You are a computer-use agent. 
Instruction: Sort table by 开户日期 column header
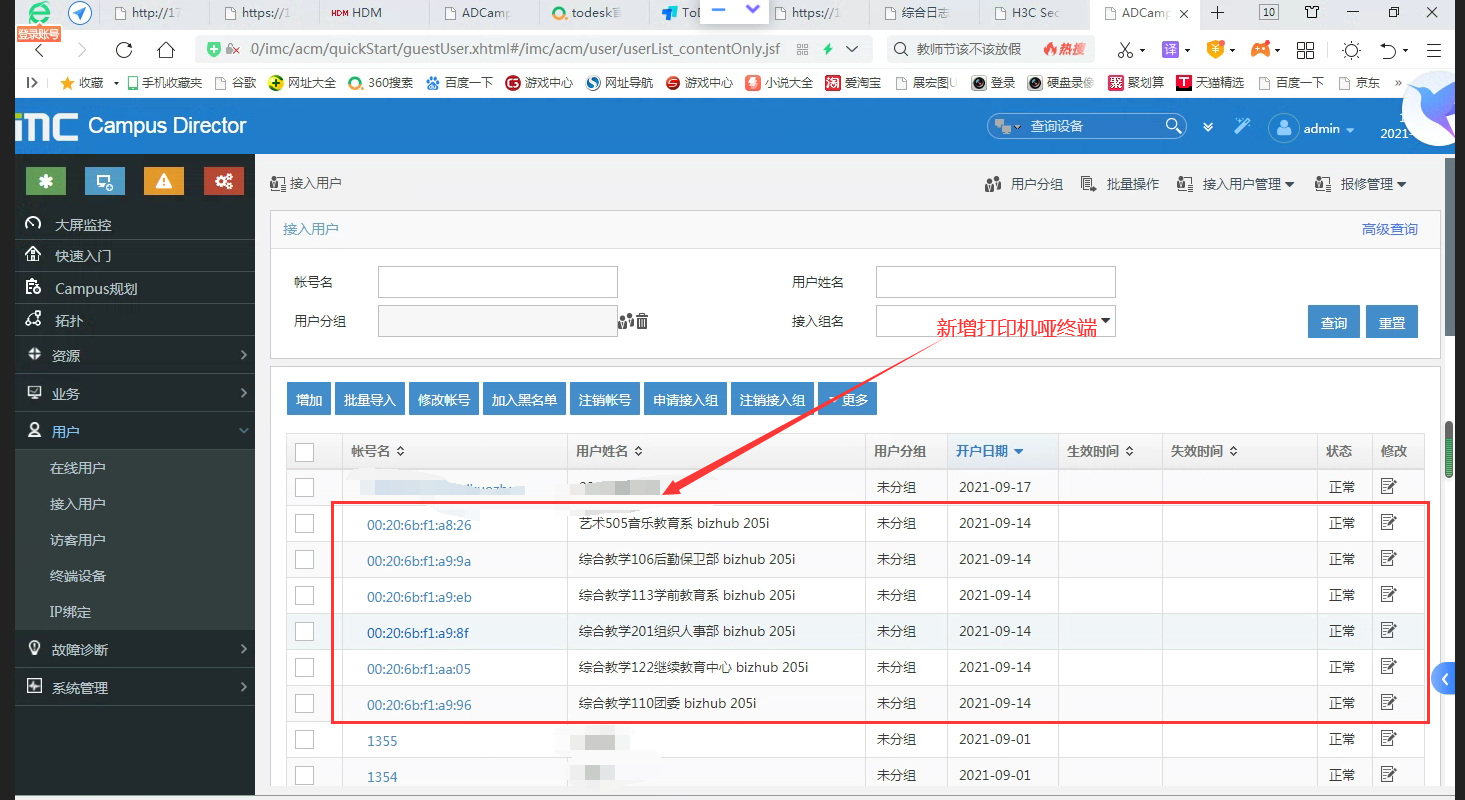pos(989,451)
